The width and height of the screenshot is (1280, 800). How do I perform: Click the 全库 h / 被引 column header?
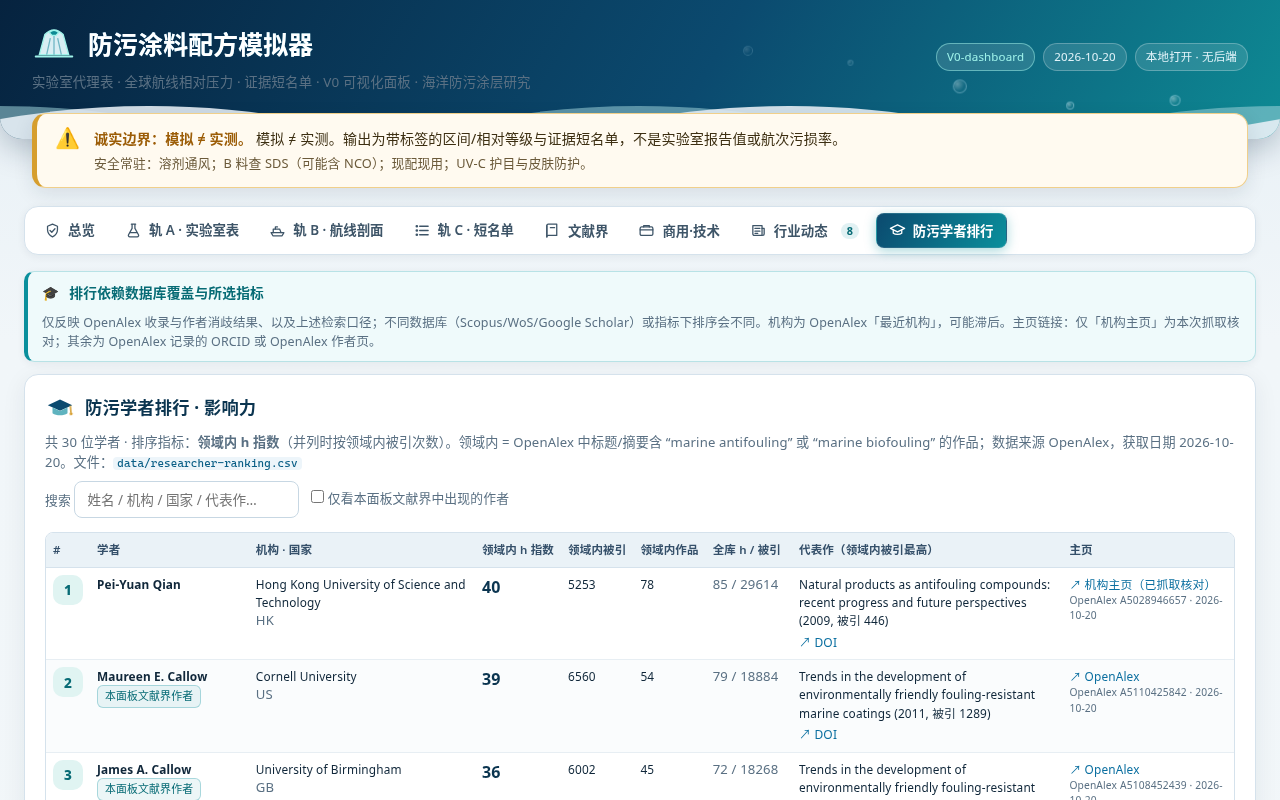pos(747,550)
